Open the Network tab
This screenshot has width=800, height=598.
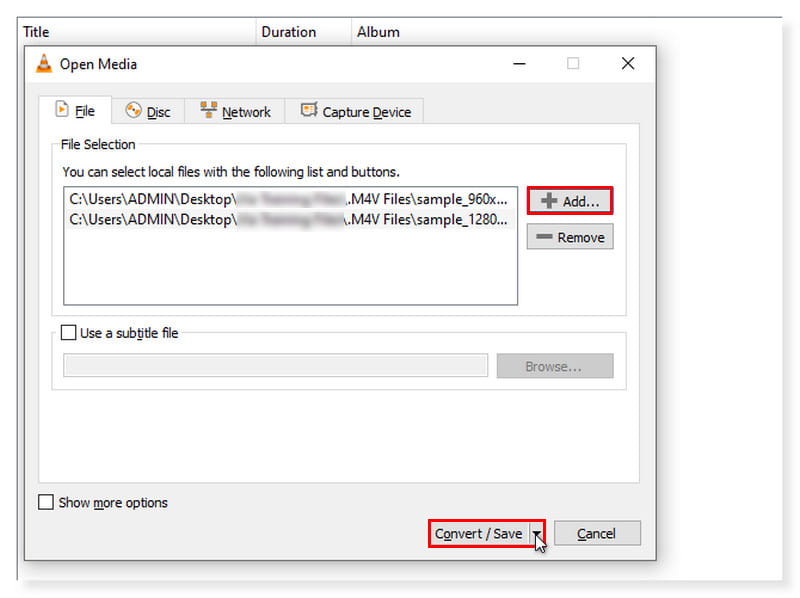click(x=235, y=112)
